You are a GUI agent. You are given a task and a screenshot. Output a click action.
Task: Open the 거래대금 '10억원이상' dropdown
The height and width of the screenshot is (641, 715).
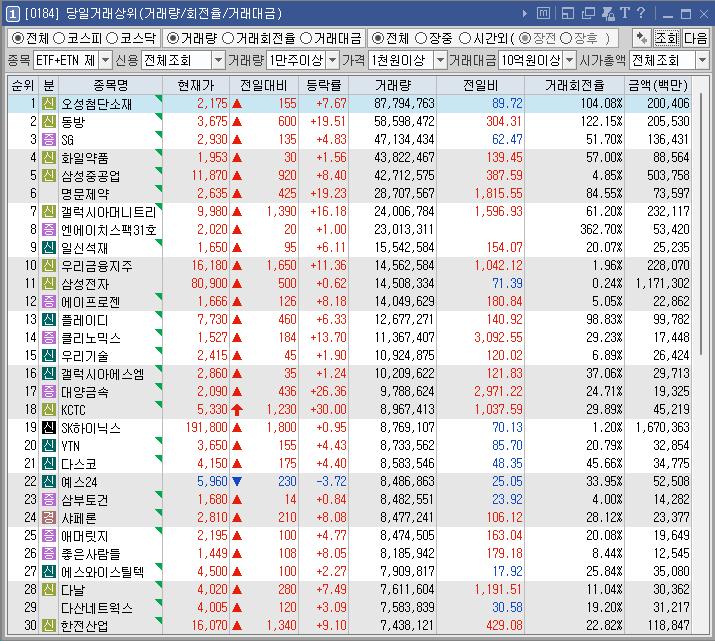[570, 60]
